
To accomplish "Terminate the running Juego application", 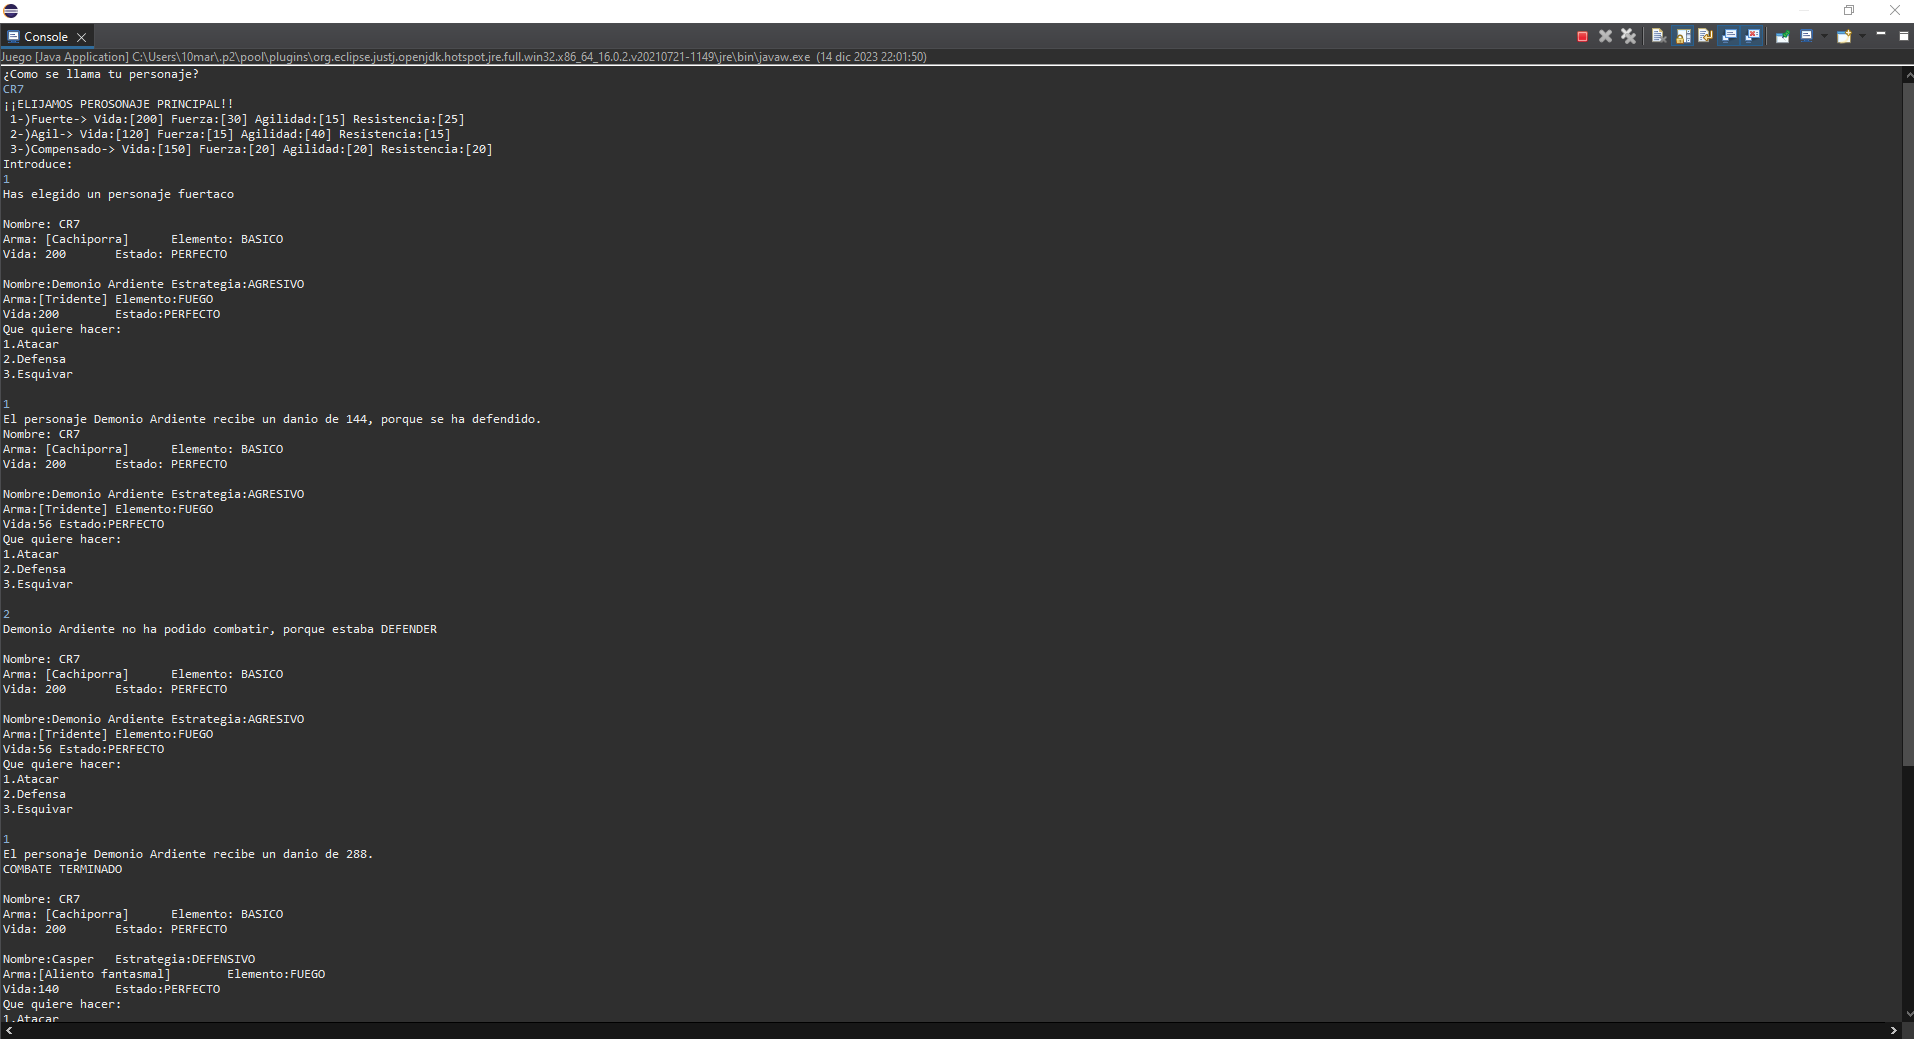I will pos(1582,36).
